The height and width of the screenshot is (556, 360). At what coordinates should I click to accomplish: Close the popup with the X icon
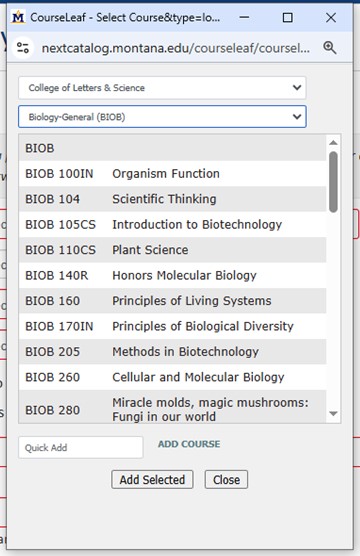331,17
